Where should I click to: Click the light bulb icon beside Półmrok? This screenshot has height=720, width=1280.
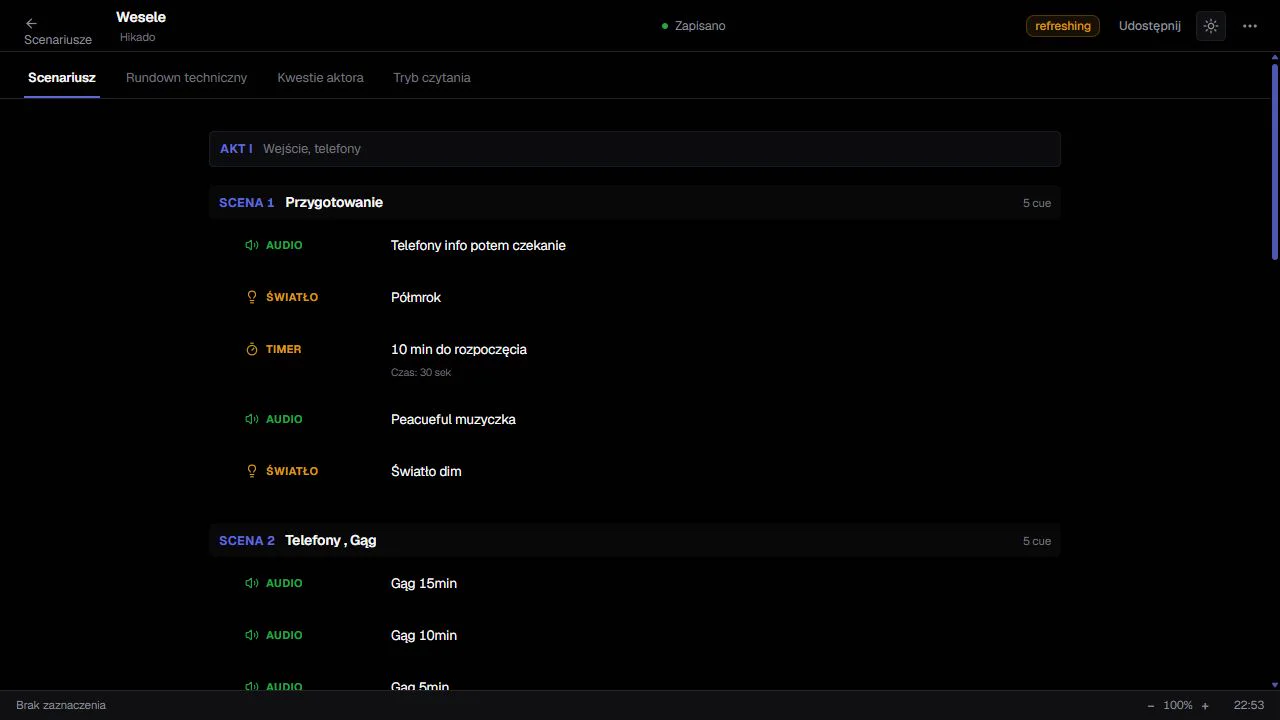click(252, 297)
